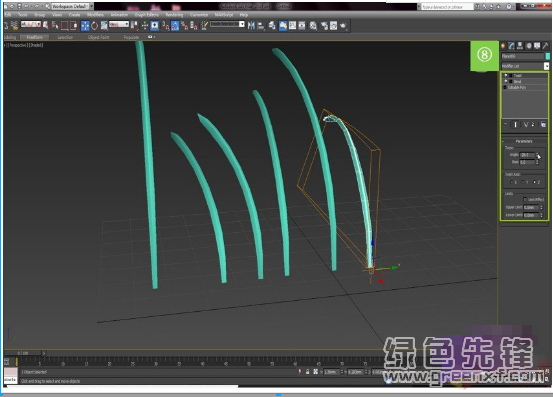Open the Modifiers menu
This screenshot has height=397, width=553.
point(95,15)
